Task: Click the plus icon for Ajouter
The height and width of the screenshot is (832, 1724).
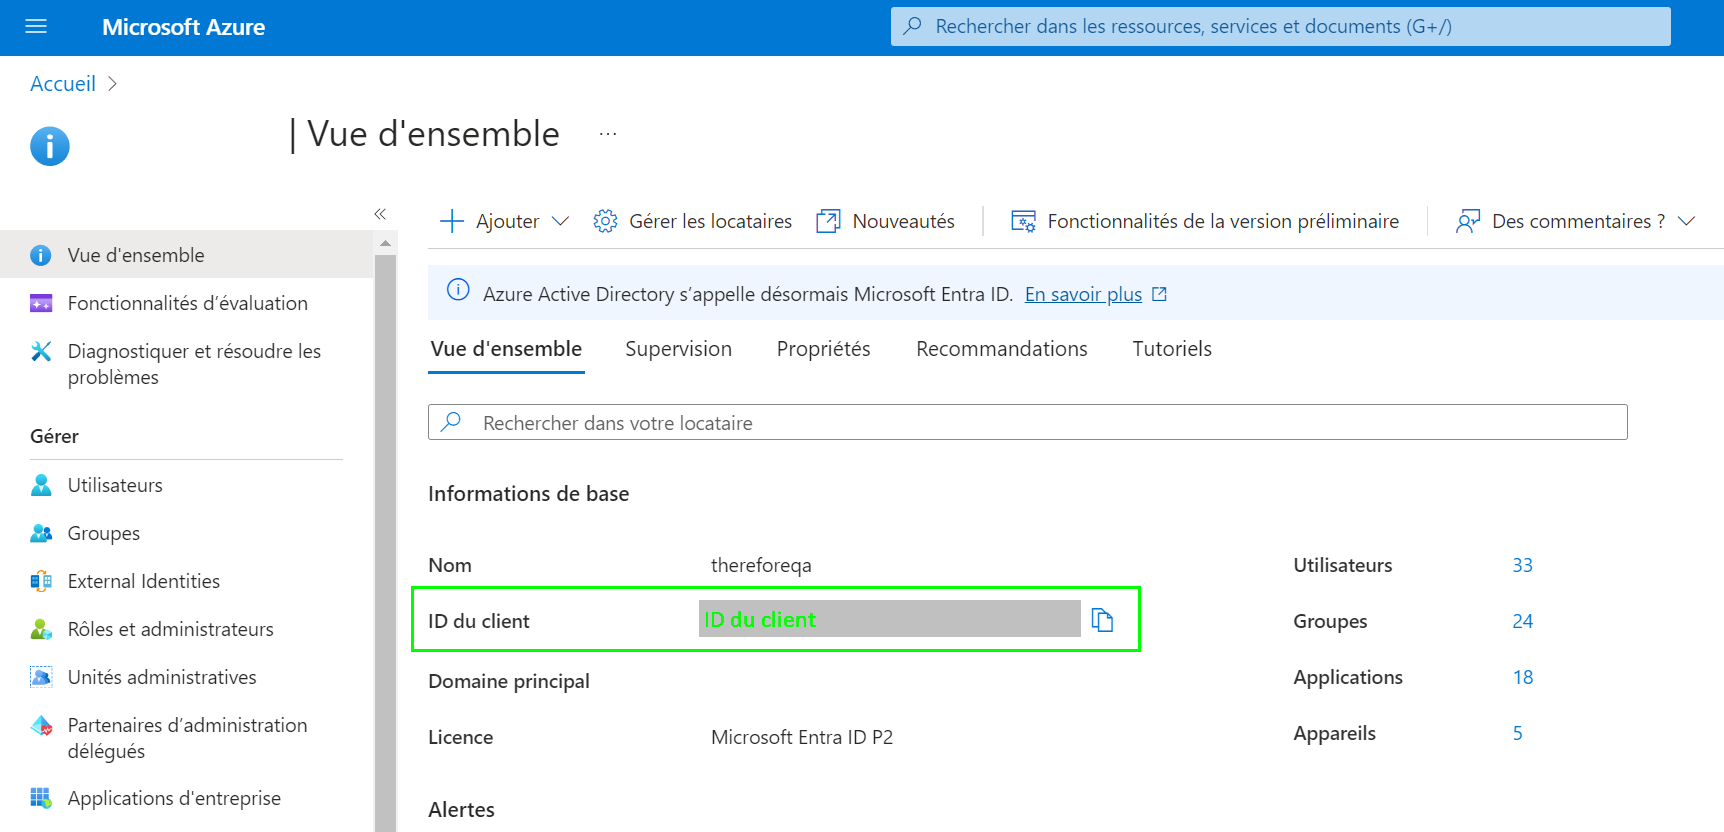Action: (452, 221)
